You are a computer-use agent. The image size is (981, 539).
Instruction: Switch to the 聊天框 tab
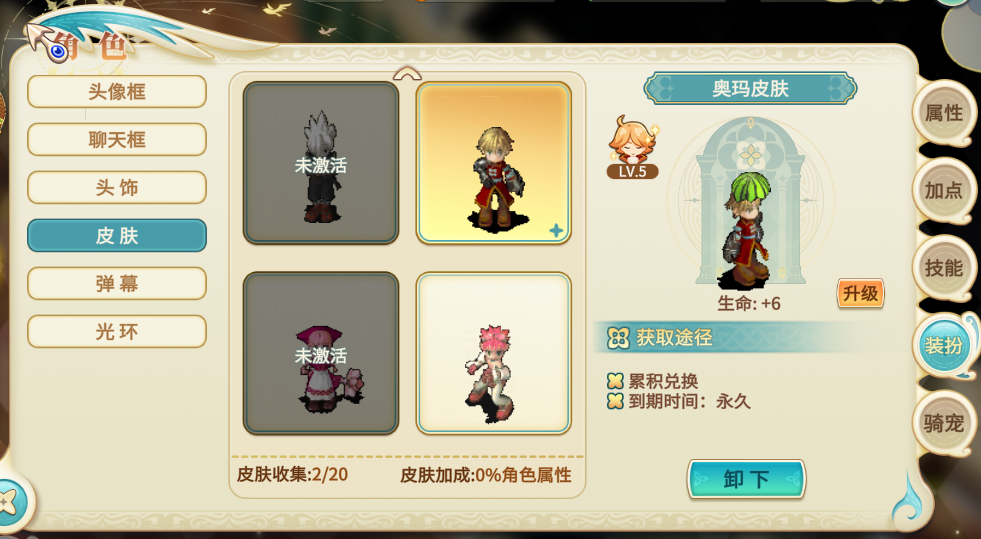(x=117, y=139)
